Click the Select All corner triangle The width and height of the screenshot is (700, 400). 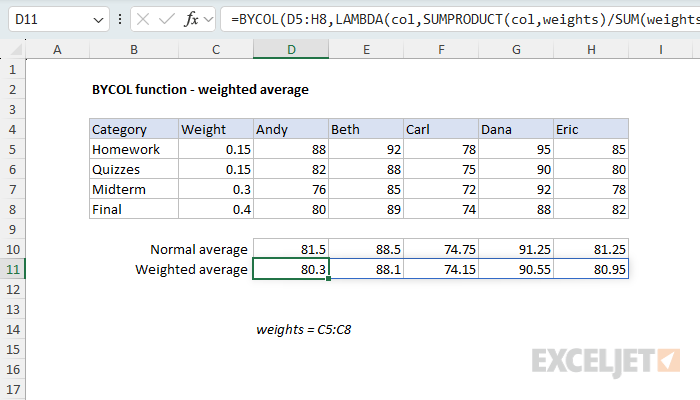17,50
